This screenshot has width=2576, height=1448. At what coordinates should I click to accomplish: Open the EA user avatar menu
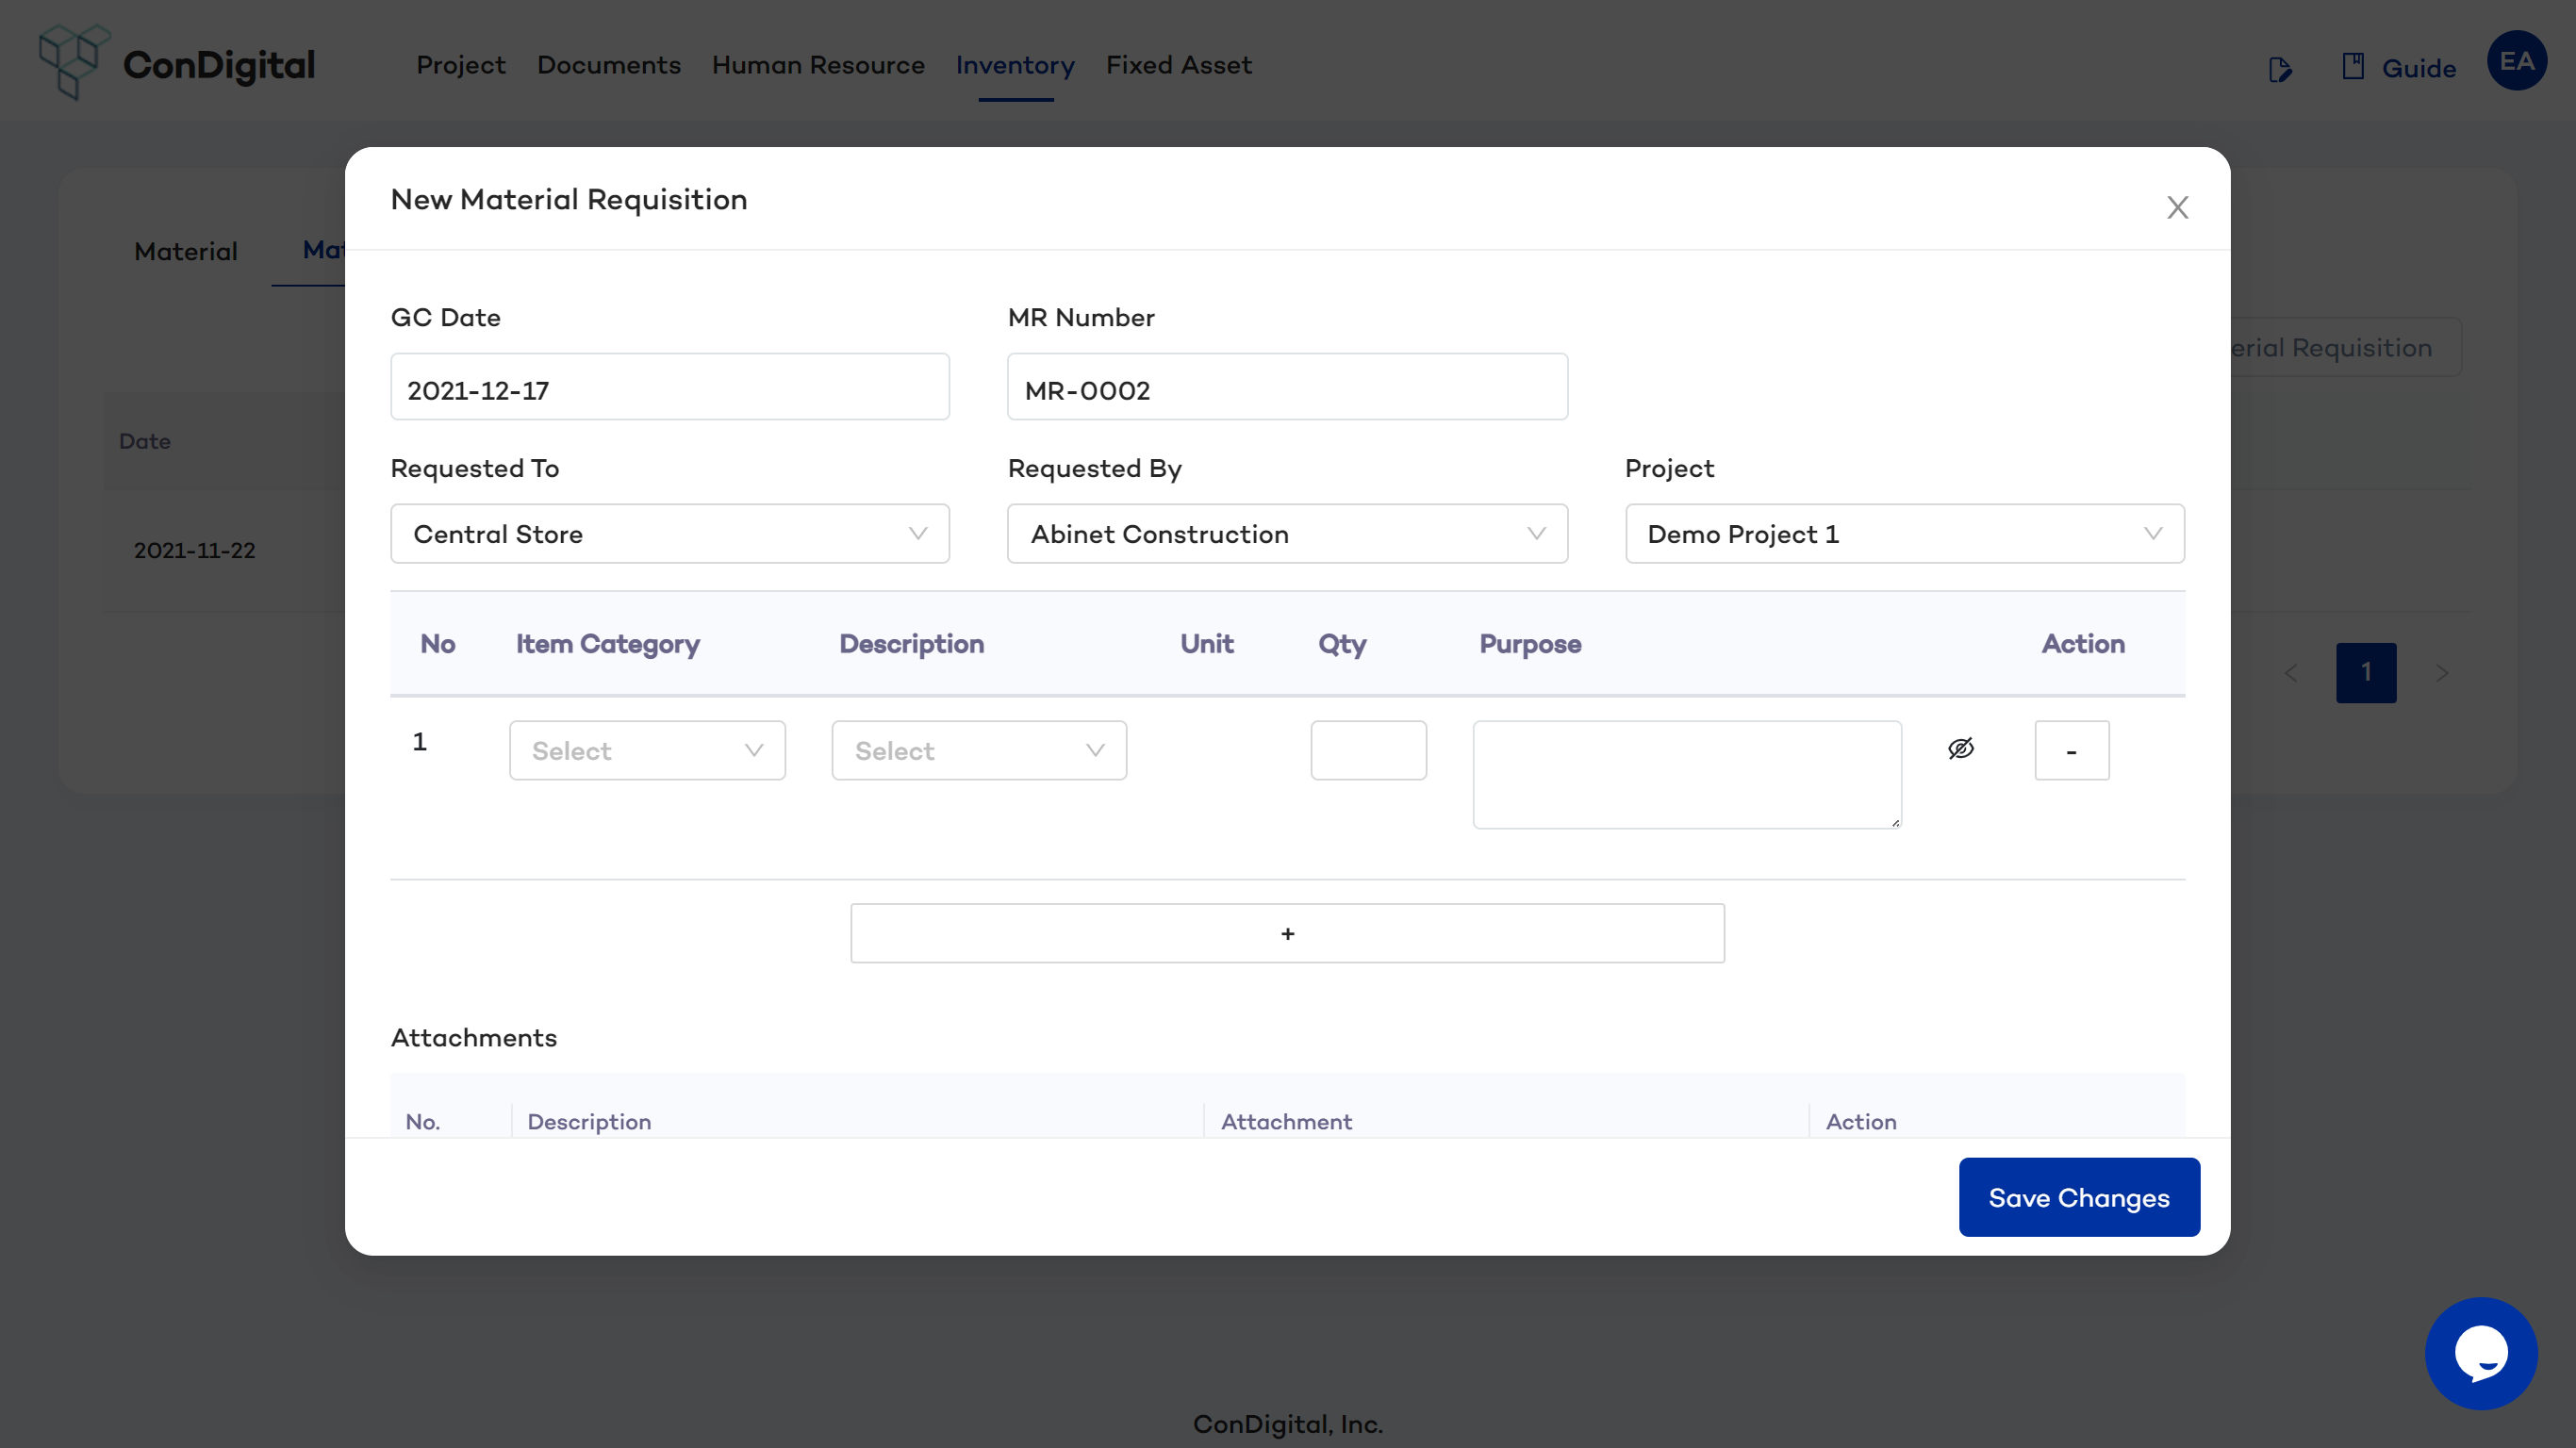click(2516, 61)
